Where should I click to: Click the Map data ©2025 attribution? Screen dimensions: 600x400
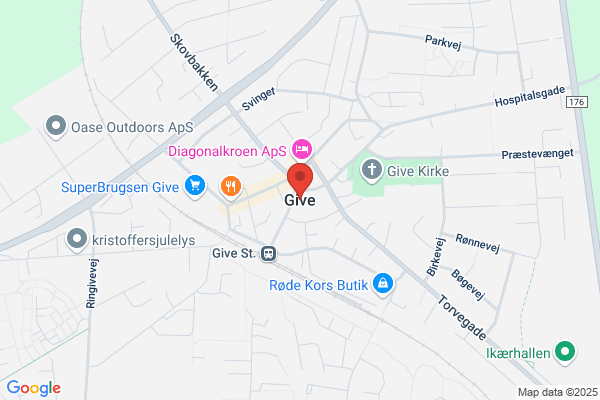[x=558, y=392]
